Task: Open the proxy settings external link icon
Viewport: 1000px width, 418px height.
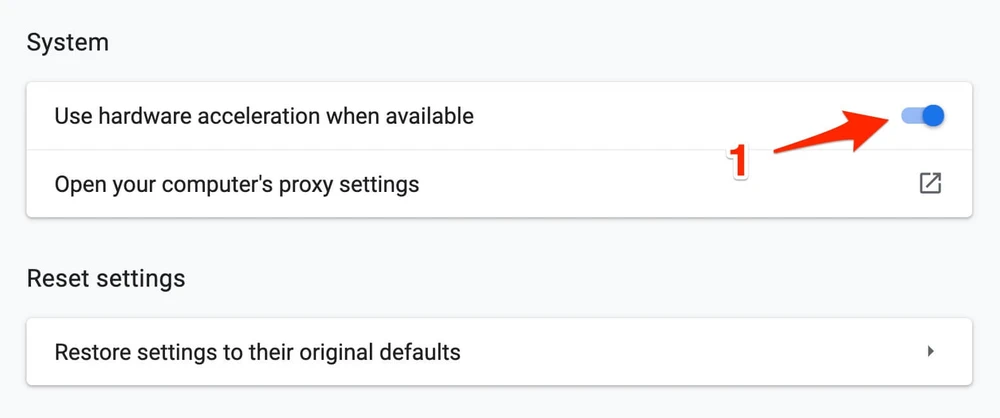Action: (930, 184)
